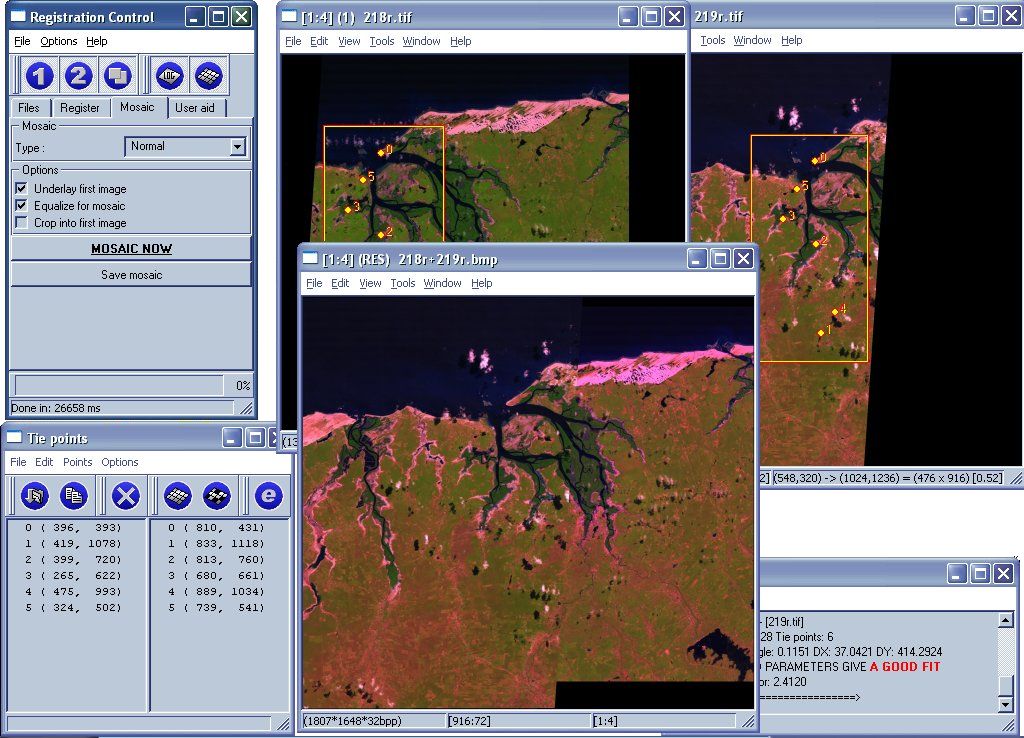The width and height of the screenshot is (1024, 738).
Task: Click the copy documents icon in Tie points
Action: [x=73, y=495]
